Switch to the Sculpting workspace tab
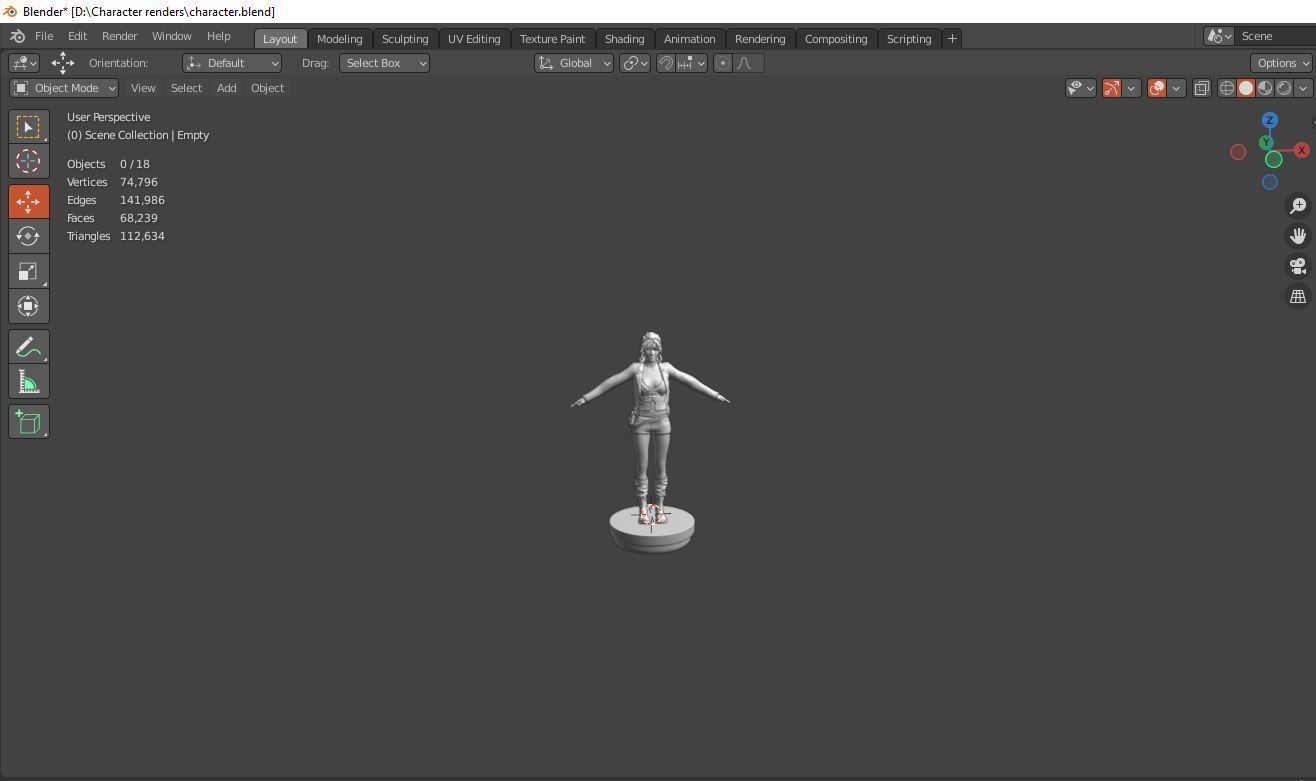The image size is (1316, 781). (x=405, y=39)
